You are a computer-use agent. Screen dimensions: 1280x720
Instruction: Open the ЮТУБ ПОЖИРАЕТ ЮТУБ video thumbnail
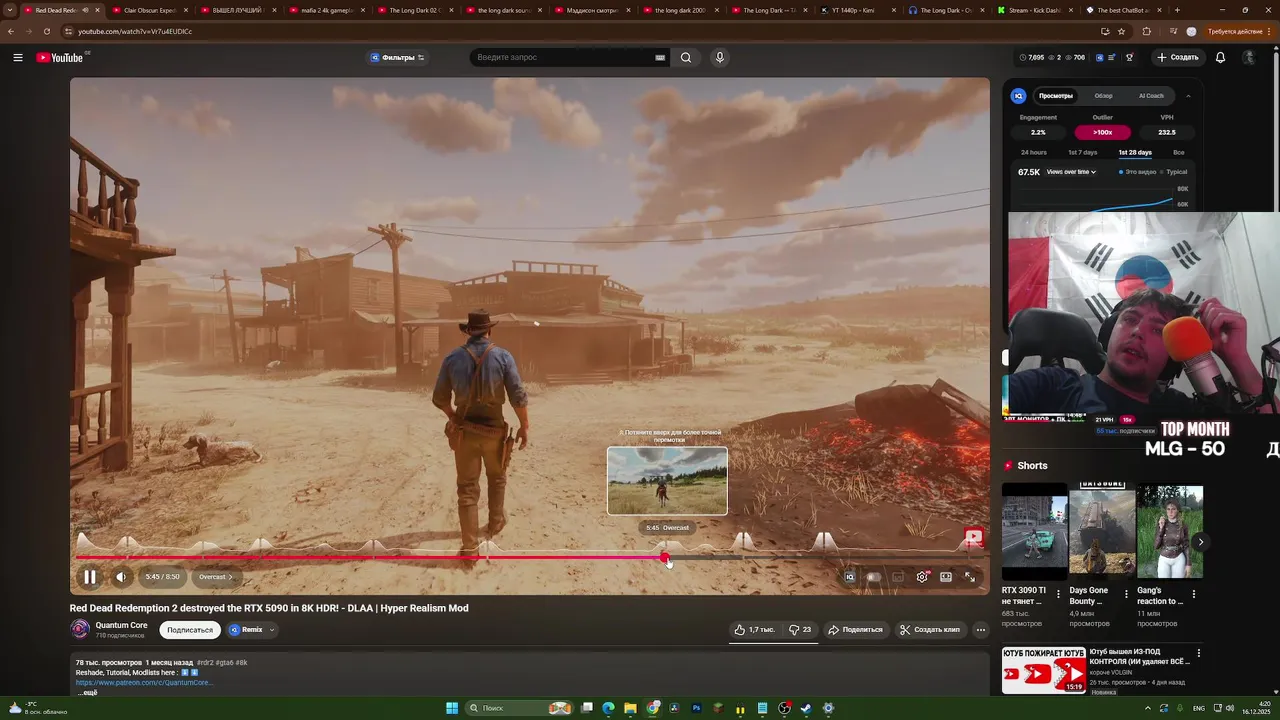pos(1044,670)
